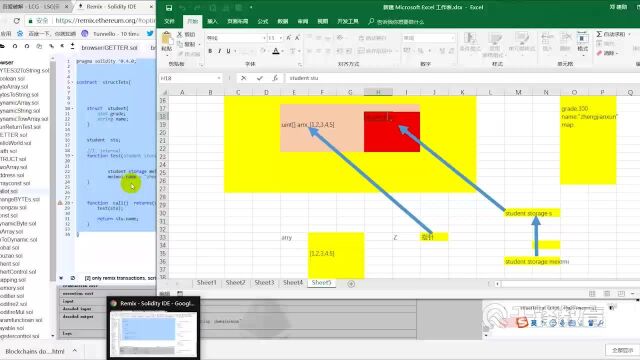The width and height of the screenshot is (640, 360).
Task: Open the font size dropdown
Action: (280, 38)
